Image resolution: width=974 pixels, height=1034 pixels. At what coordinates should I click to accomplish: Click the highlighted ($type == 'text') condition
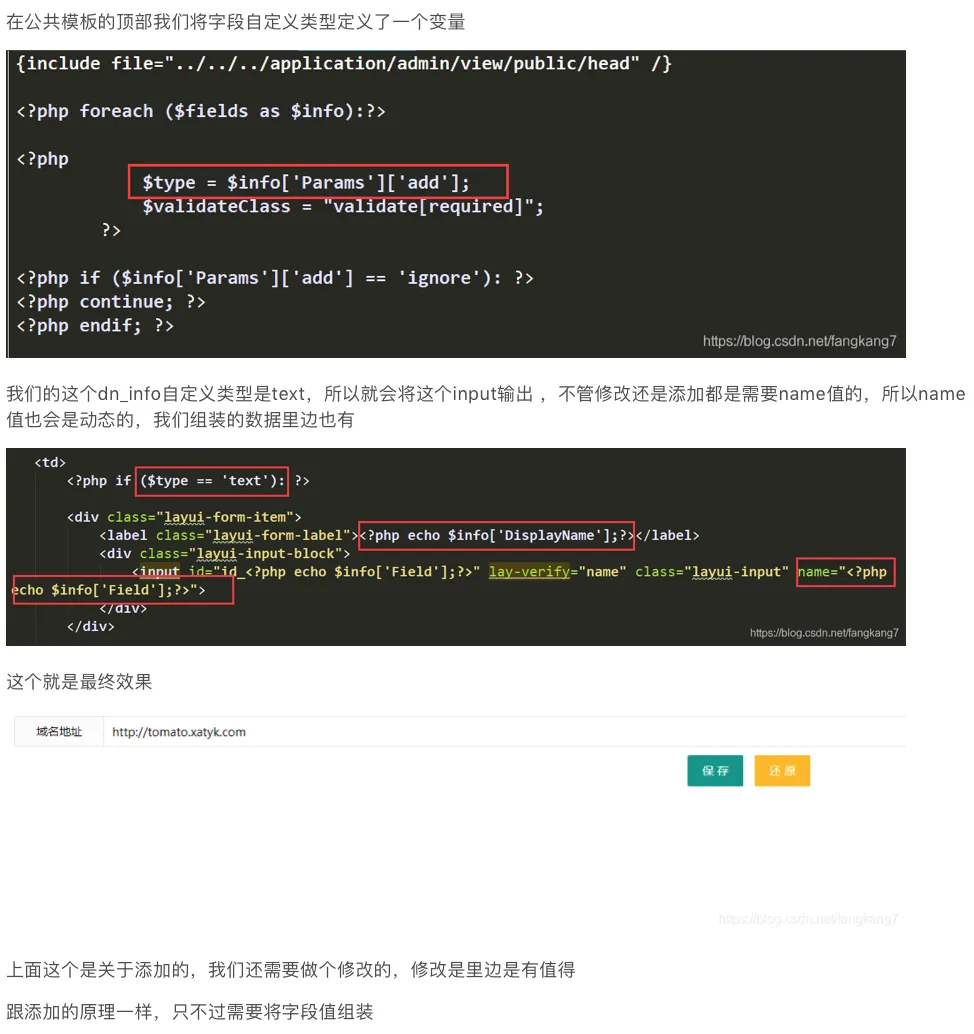coord(211,480)
